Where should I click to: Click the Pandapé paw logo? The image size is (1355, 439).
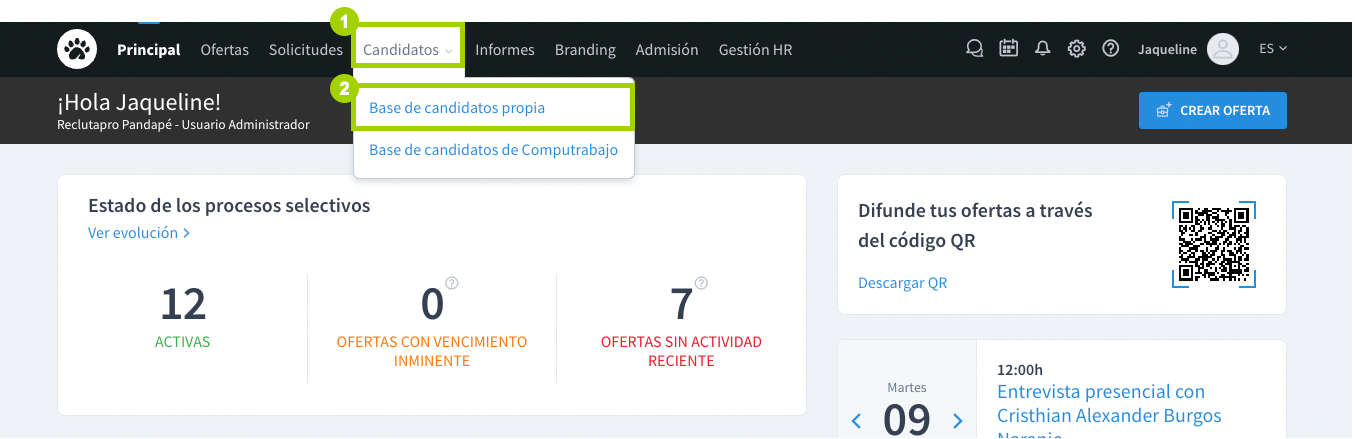(77, 50)
